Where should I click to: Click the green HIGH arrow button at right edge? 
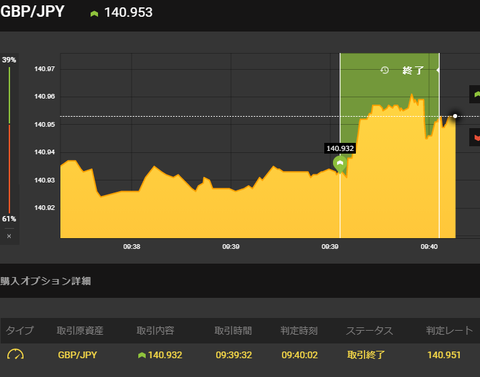tap(475, 94)
